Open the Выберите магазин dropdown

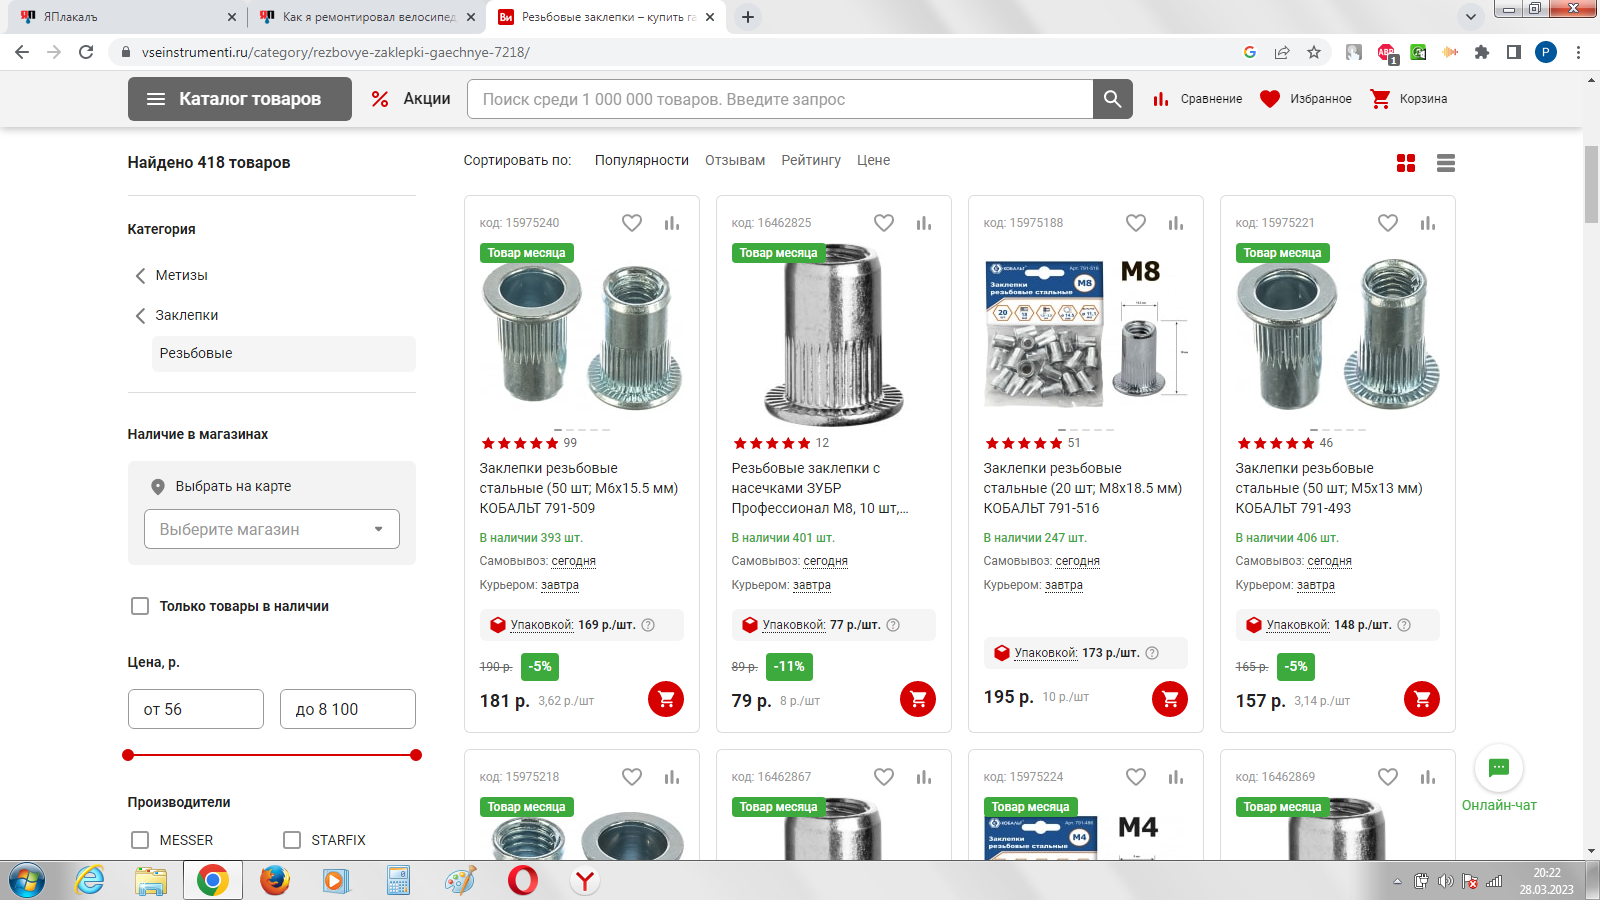pyautogui.click(x=272, y=529)
